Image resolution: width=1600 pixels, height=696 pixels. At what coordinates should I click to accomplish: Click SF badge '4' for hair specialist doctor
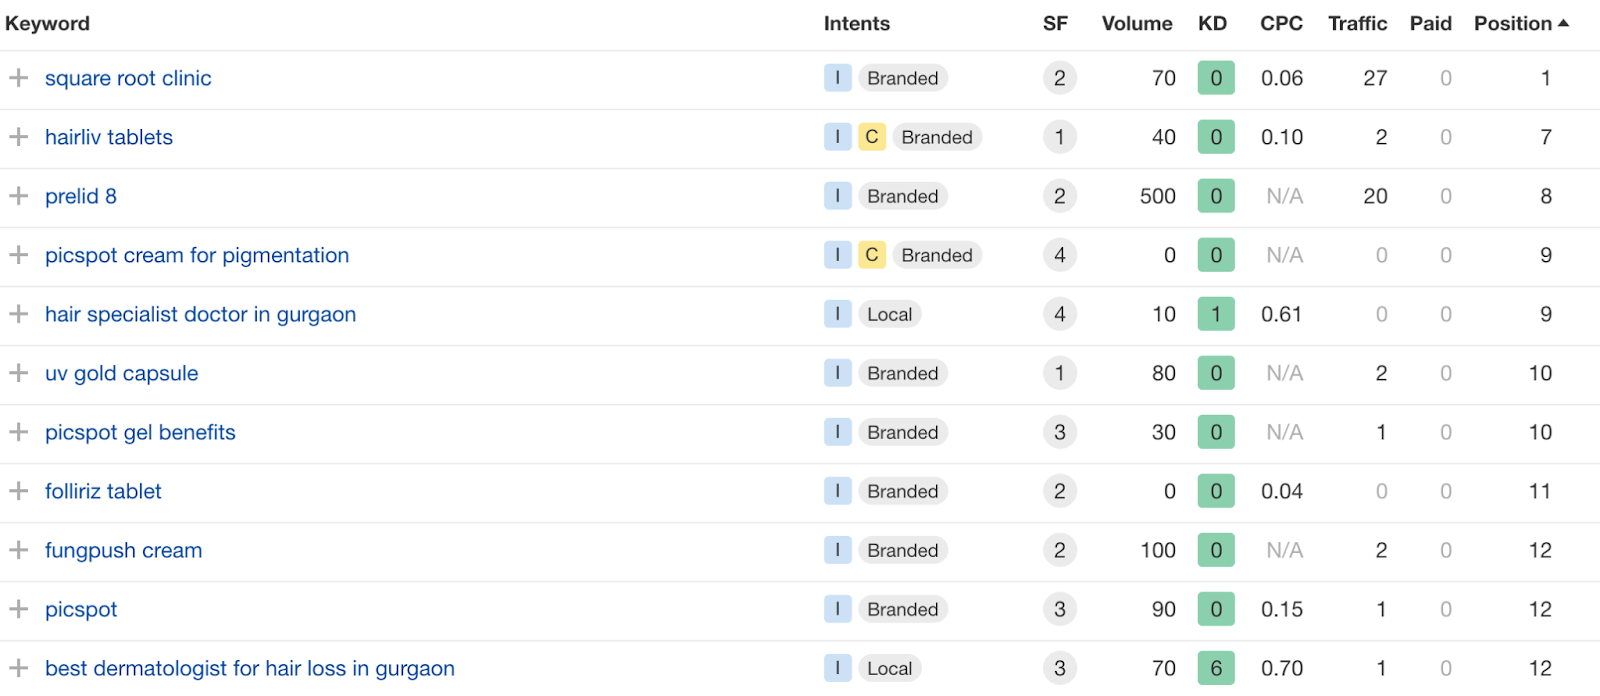tap(1059, 314)
